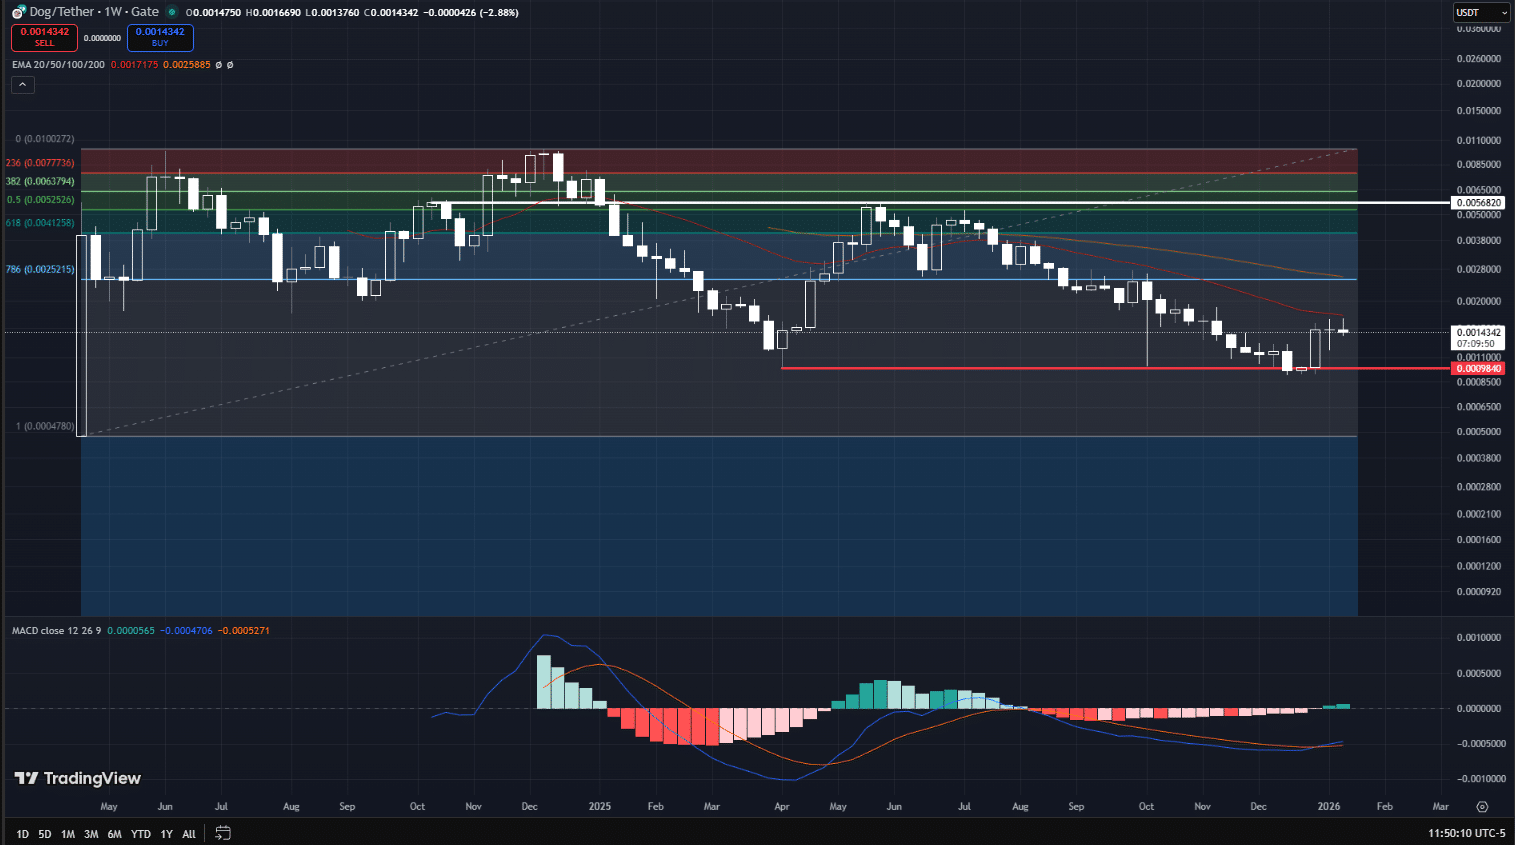This screenshot has width=1515, height=845.
Task: Click the blue BUY button
Action: coord(160,38)
